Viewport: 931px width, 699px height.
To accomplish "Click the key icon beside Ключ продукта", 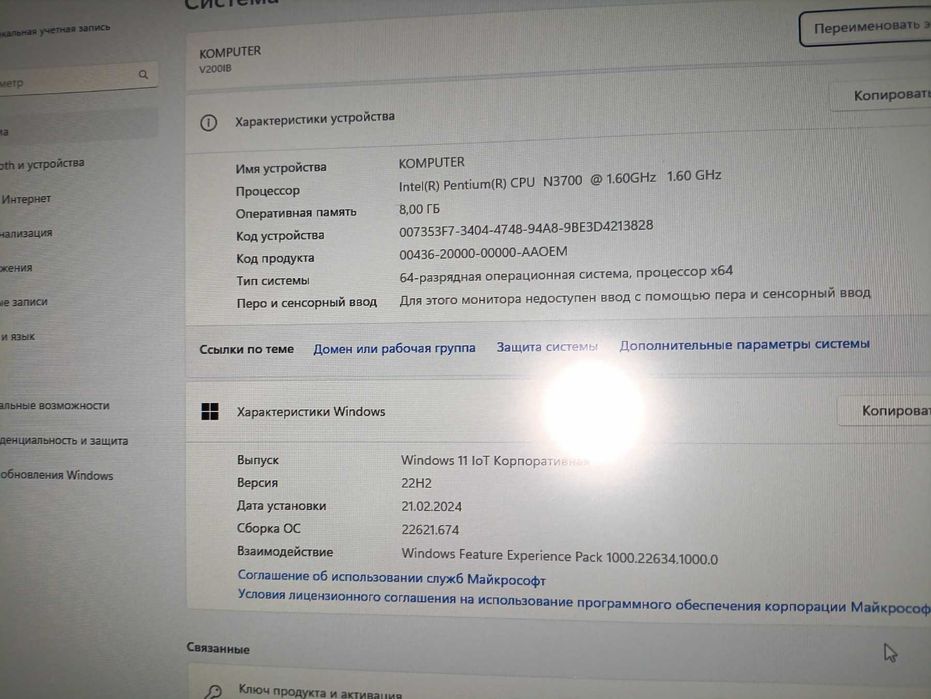I will click(x=213, y=692).
